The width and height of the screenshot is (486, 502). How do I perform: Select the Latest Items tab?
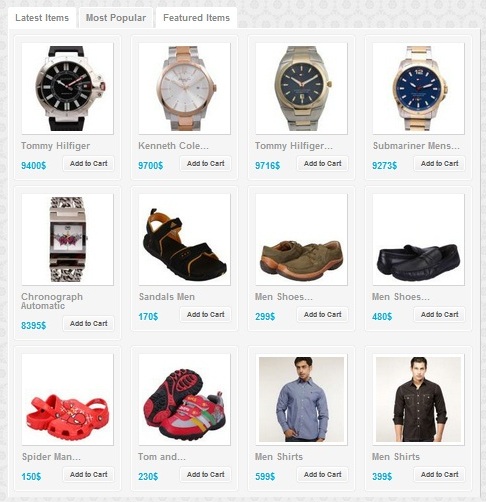click(x=42, y=18)
